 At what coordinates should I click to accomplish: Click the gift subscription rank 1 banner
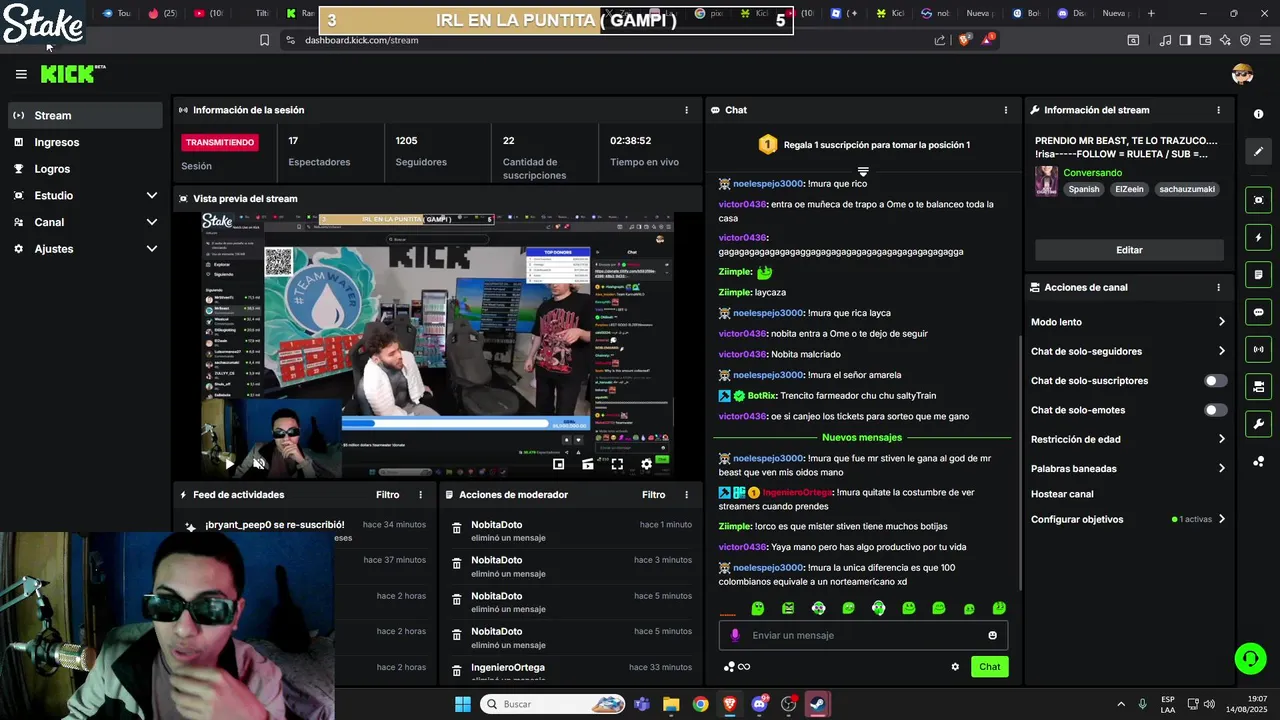tap(863, 145)
